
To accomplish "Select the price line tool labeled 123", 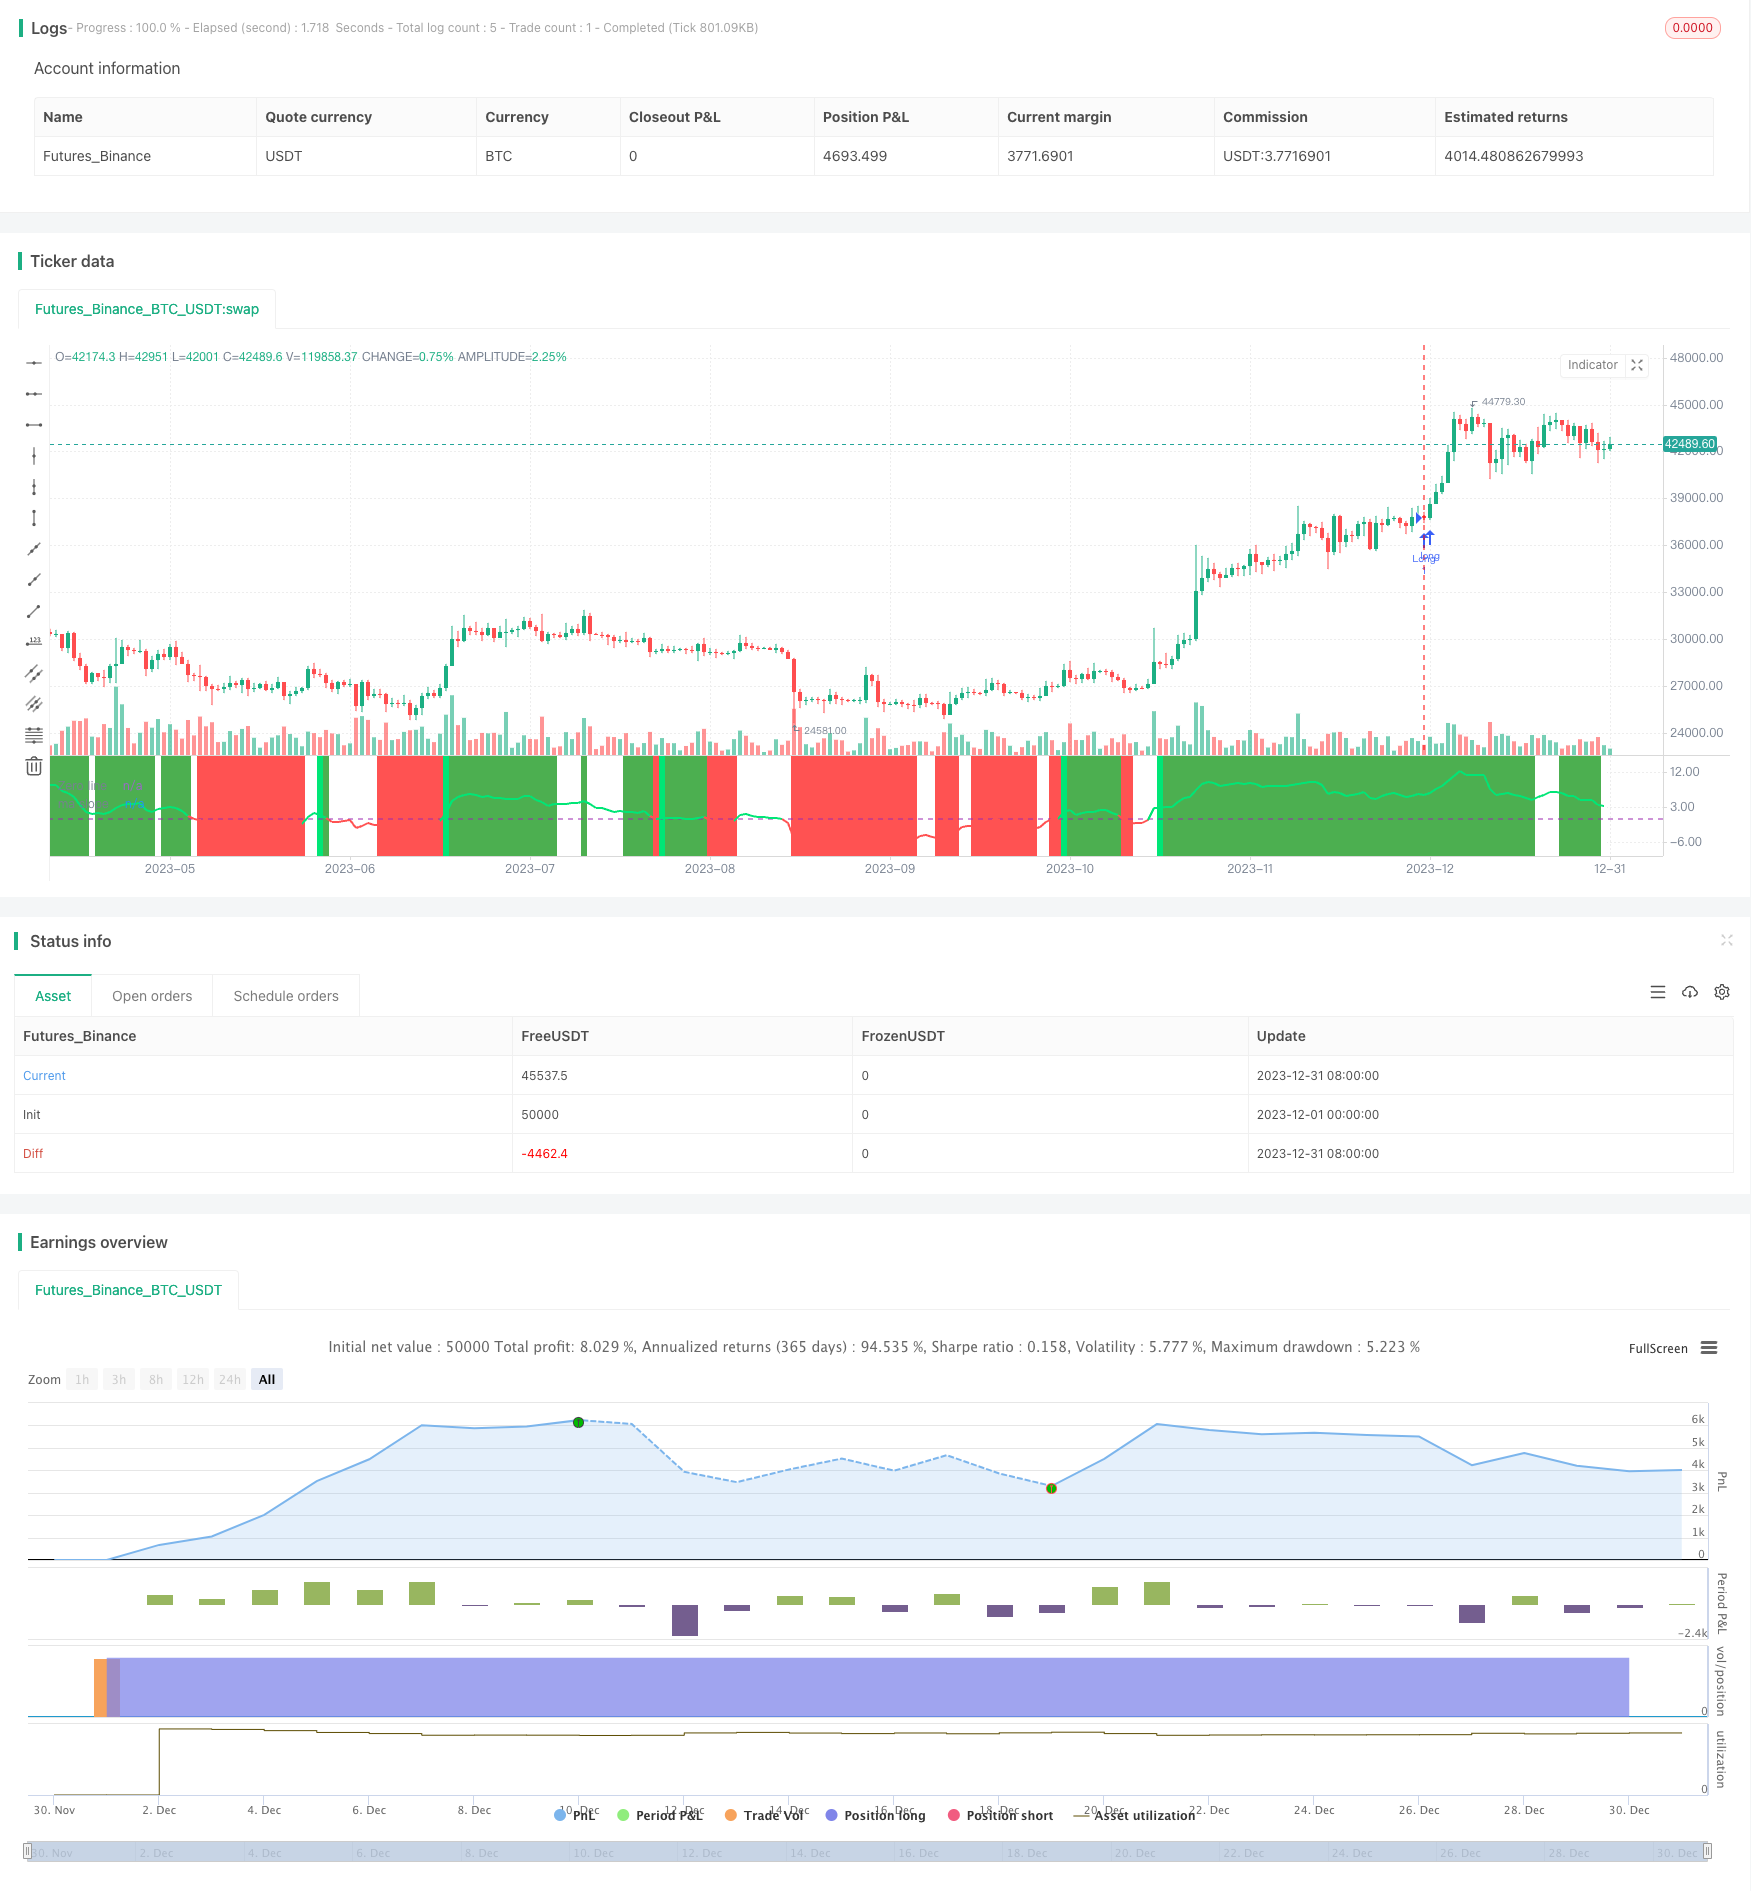I will pos(34,642).
